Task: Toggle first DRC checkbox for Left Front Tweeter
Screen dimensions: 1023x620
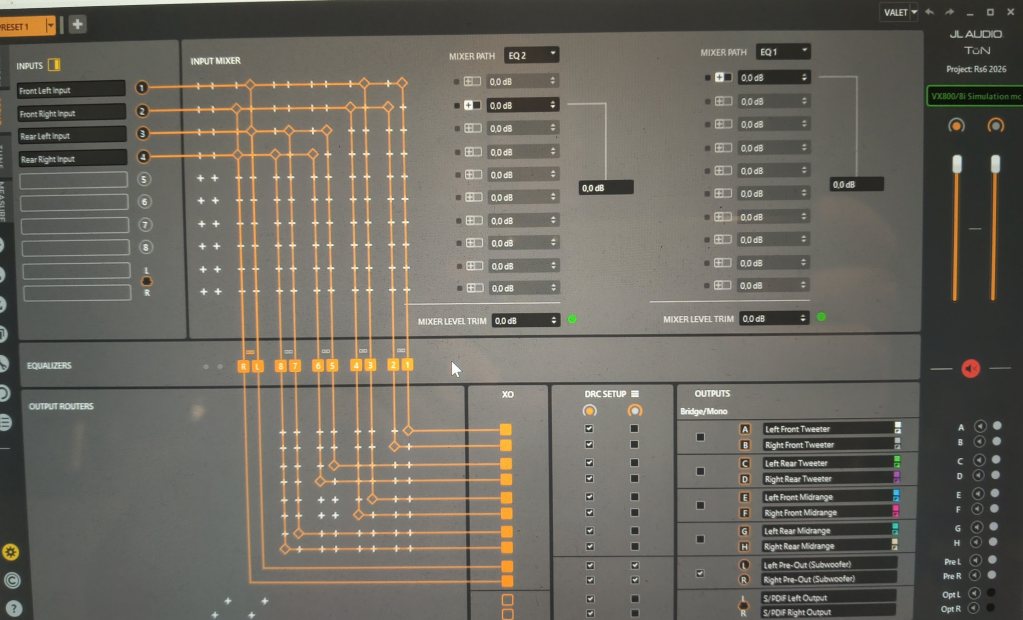Action: click(589, 429)
